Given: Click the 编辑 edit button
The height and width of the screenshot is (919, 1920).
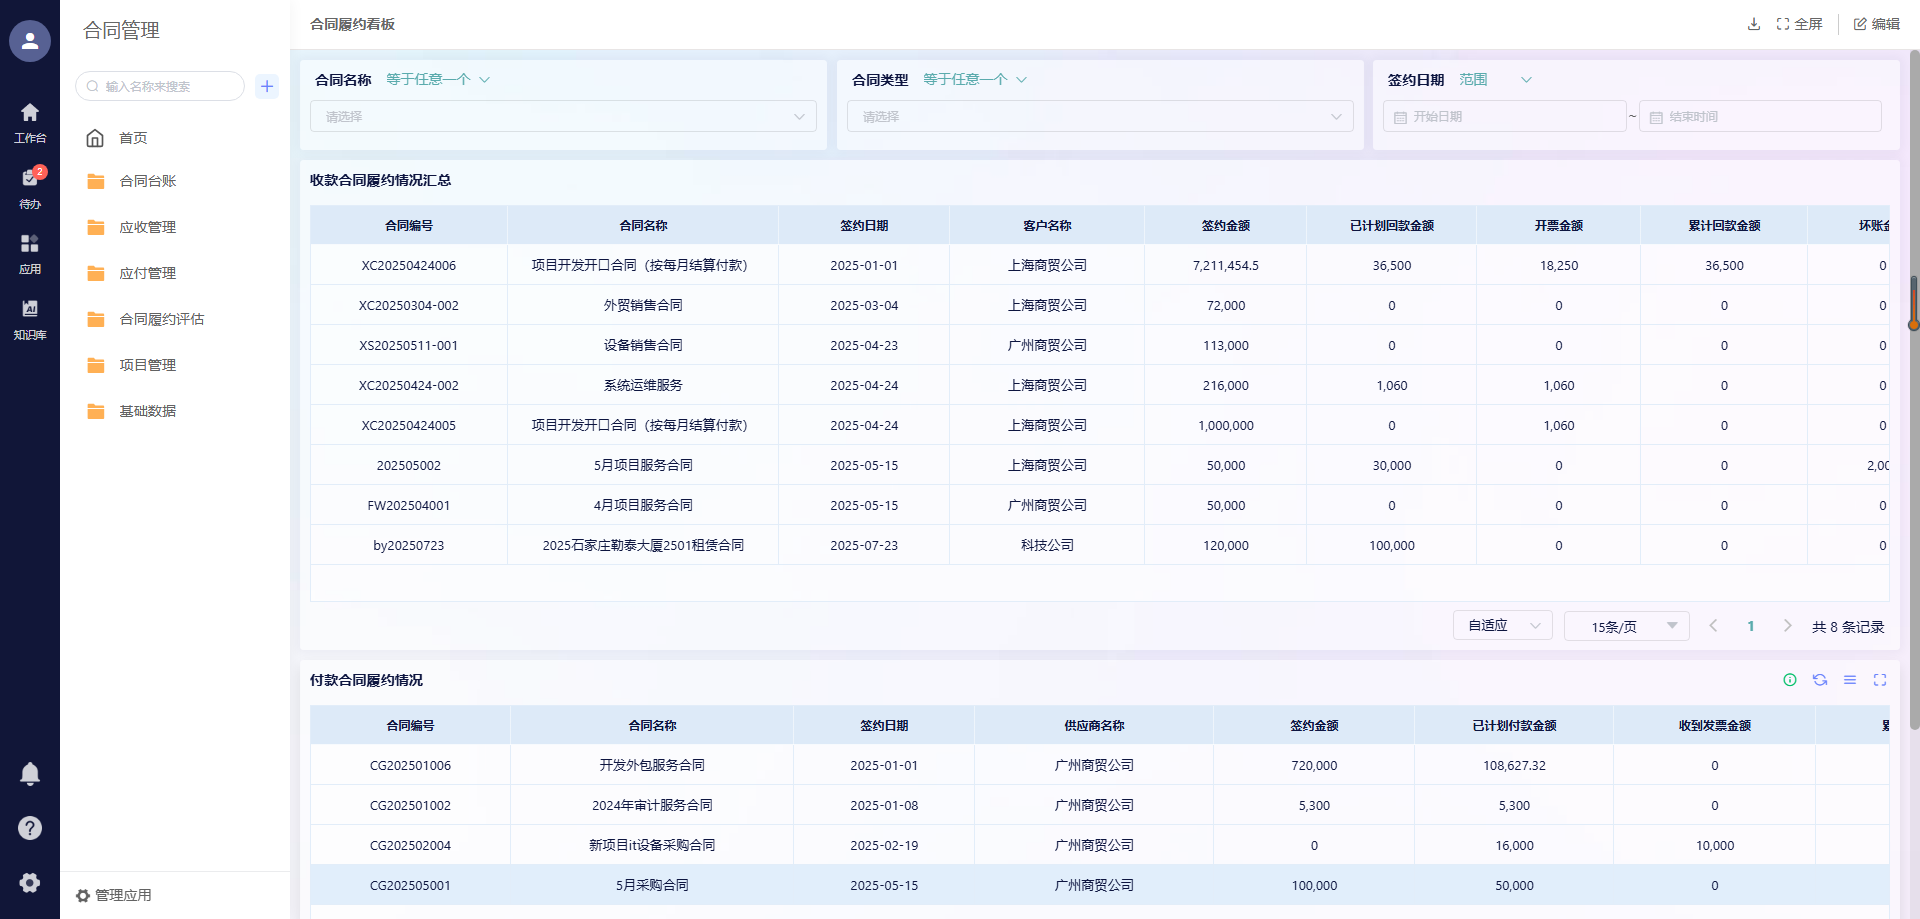Looking at the screenshot, I should [1876, 24].
